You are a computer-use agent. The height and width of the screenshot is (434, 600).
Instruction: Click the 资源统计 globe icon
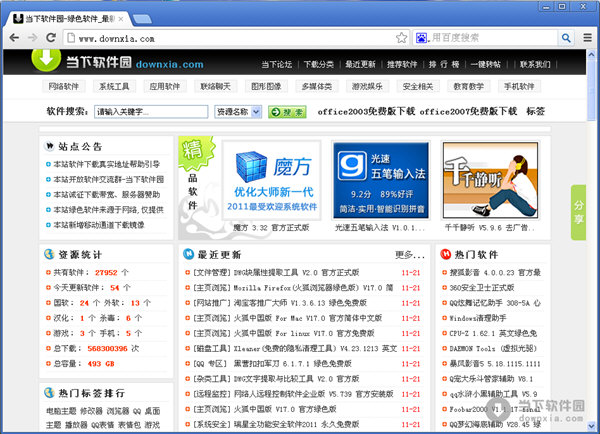point(49,254)
